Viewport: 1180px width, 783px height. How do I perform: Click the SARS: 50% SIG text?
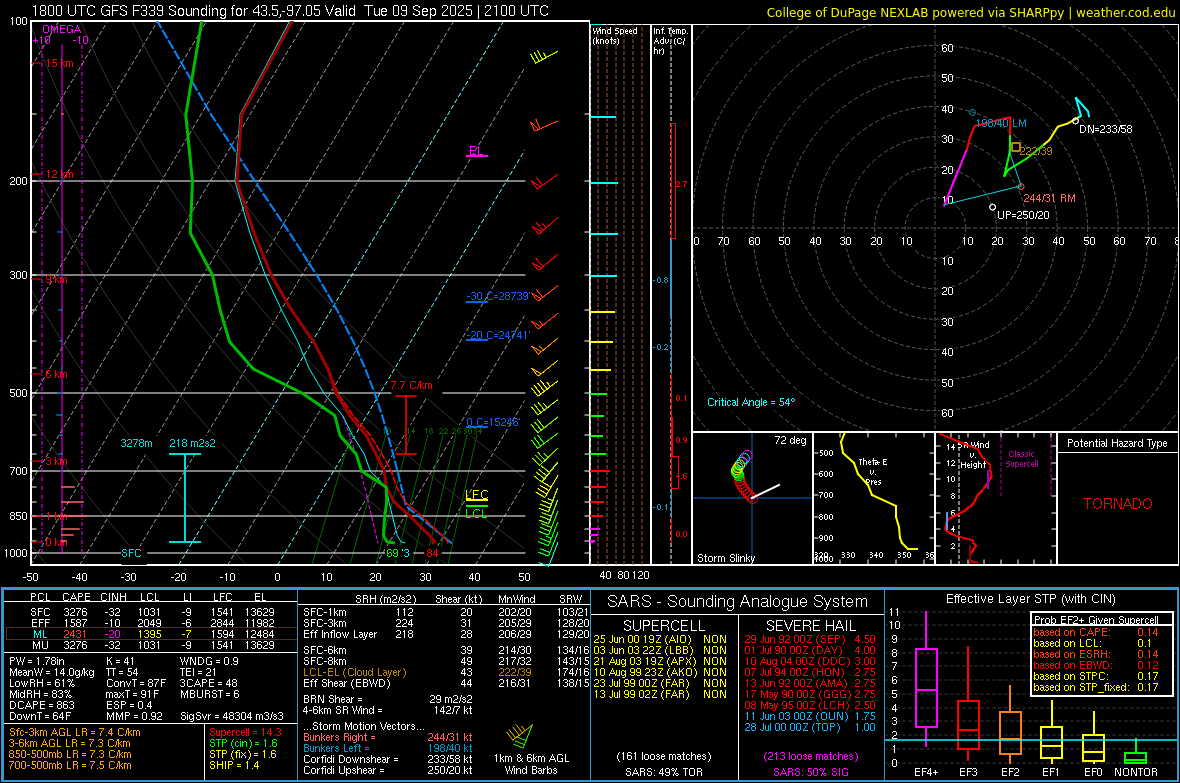point(810,772)
